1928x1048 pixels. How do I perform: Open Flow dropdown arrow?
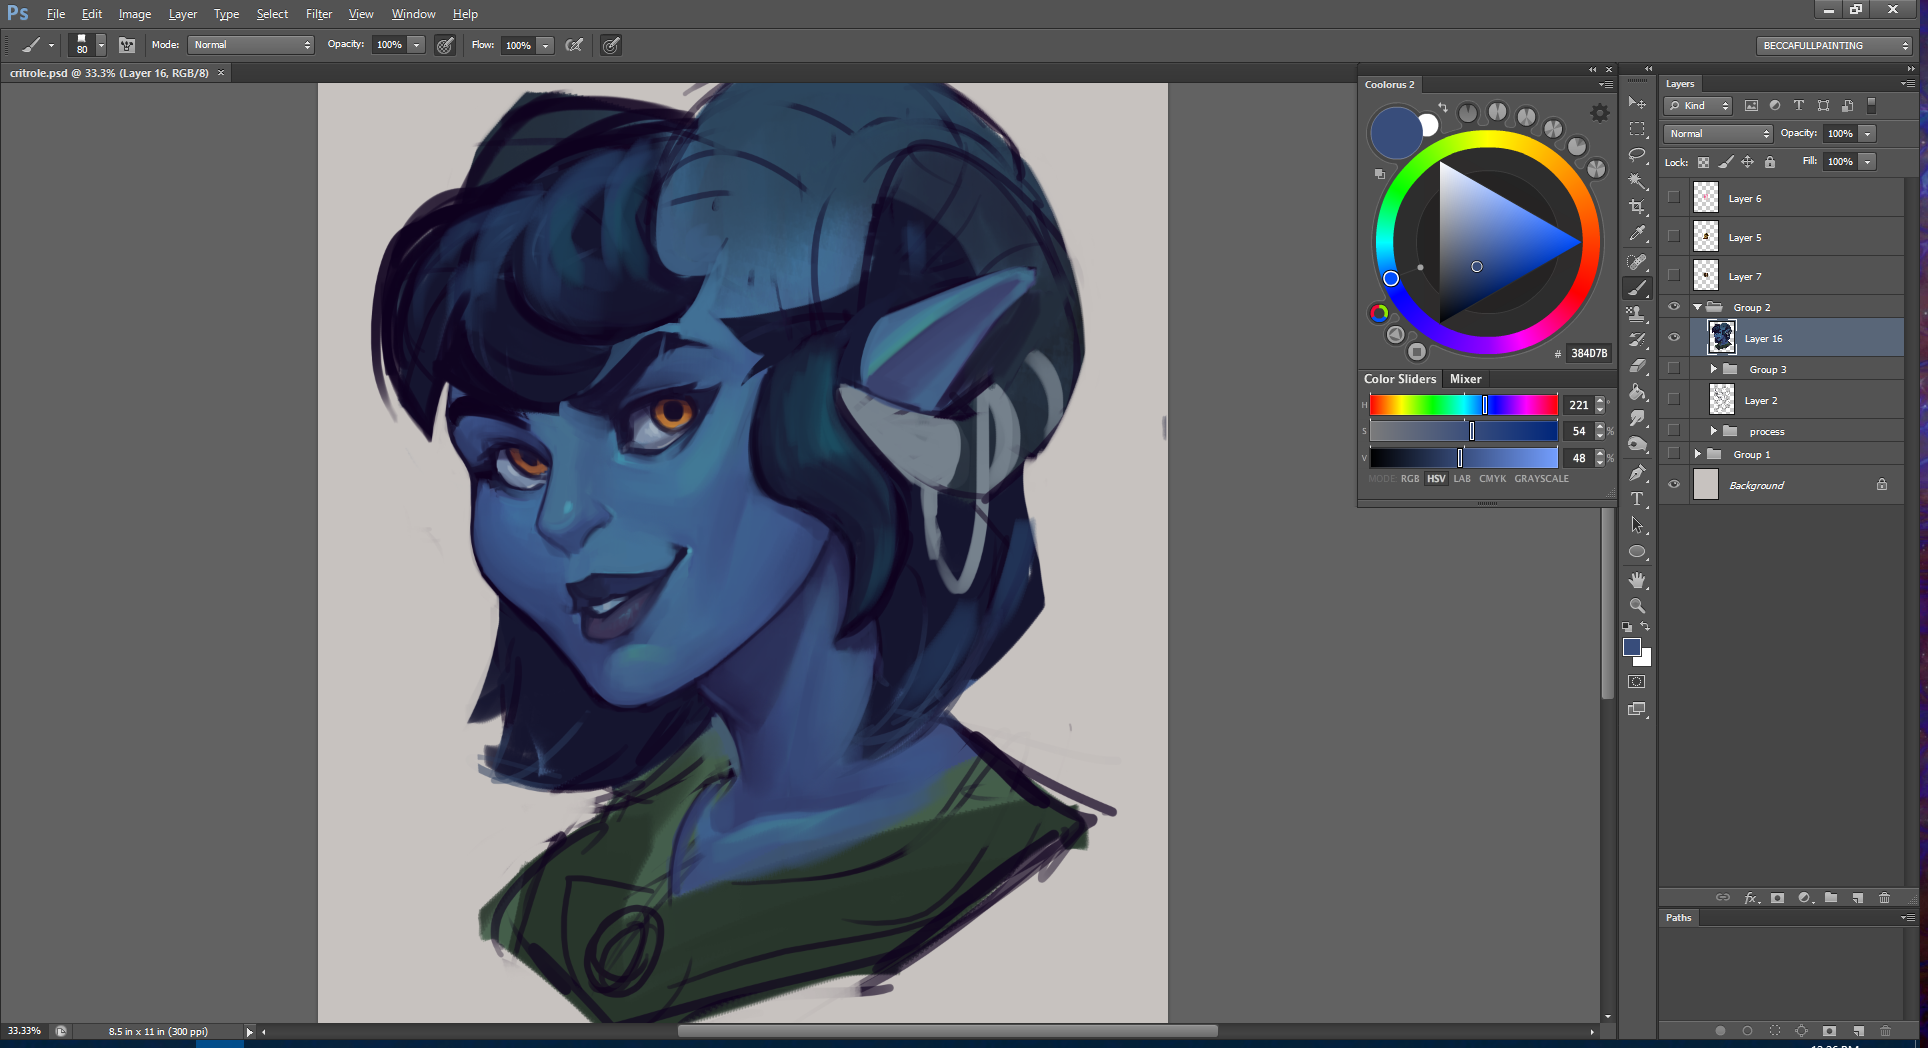point(546,45)
